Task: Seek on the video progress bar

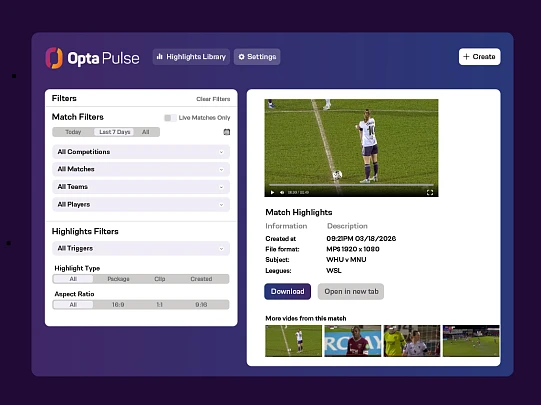Action: click(x=351, y=185)
